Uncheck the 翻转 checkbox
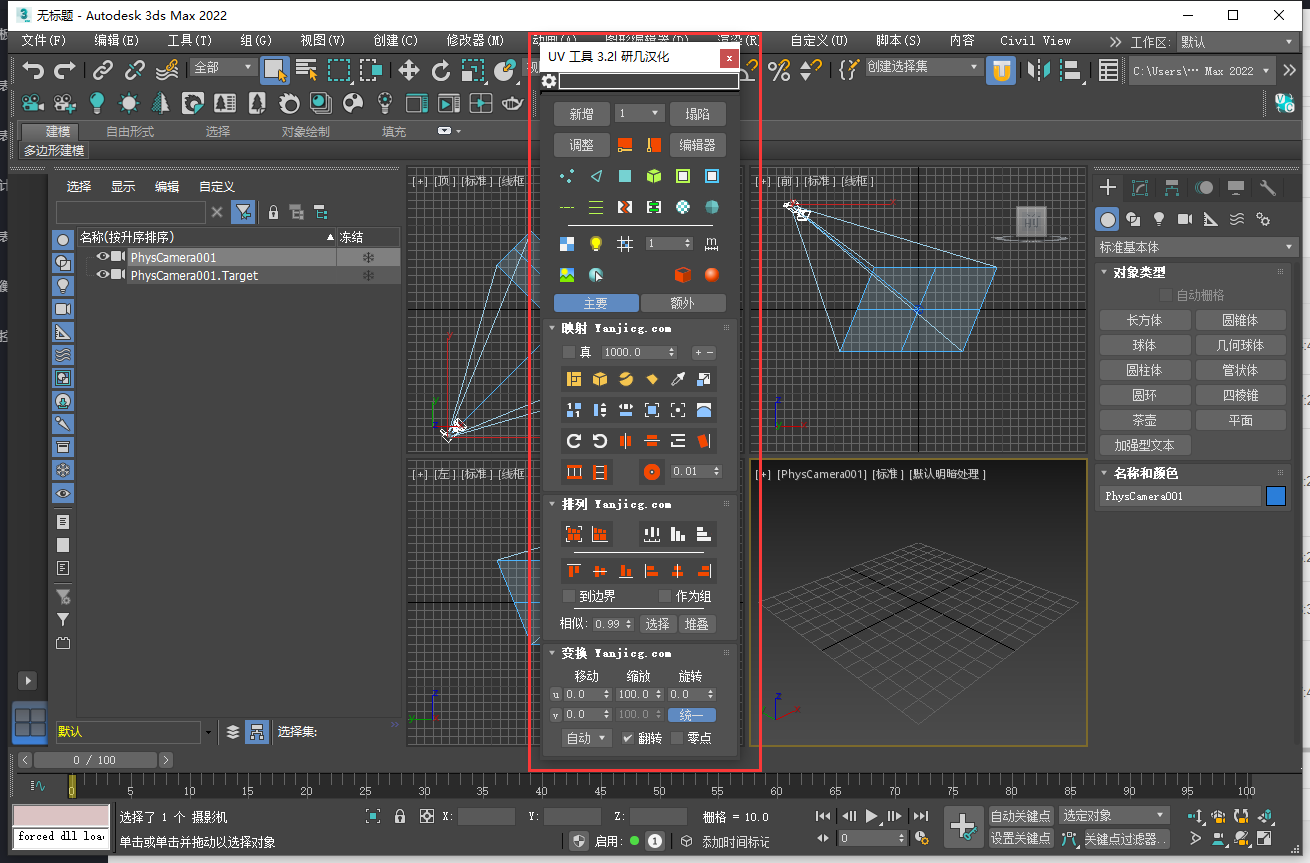The width and height of the screenshot is (1310, 863). coord(628,738)
